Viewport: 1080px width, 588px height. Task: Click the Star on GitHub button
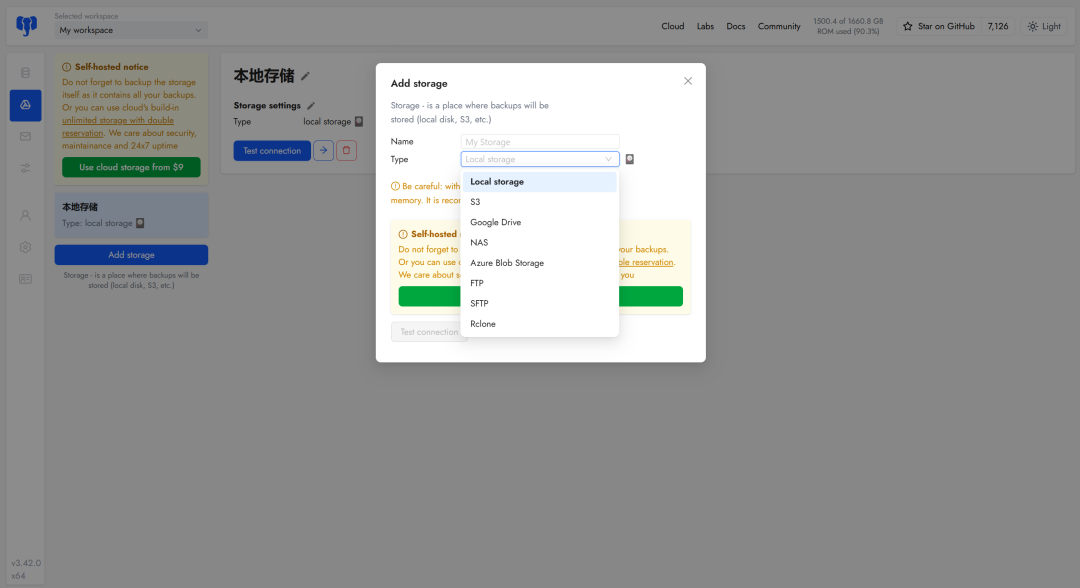[938, 26]
